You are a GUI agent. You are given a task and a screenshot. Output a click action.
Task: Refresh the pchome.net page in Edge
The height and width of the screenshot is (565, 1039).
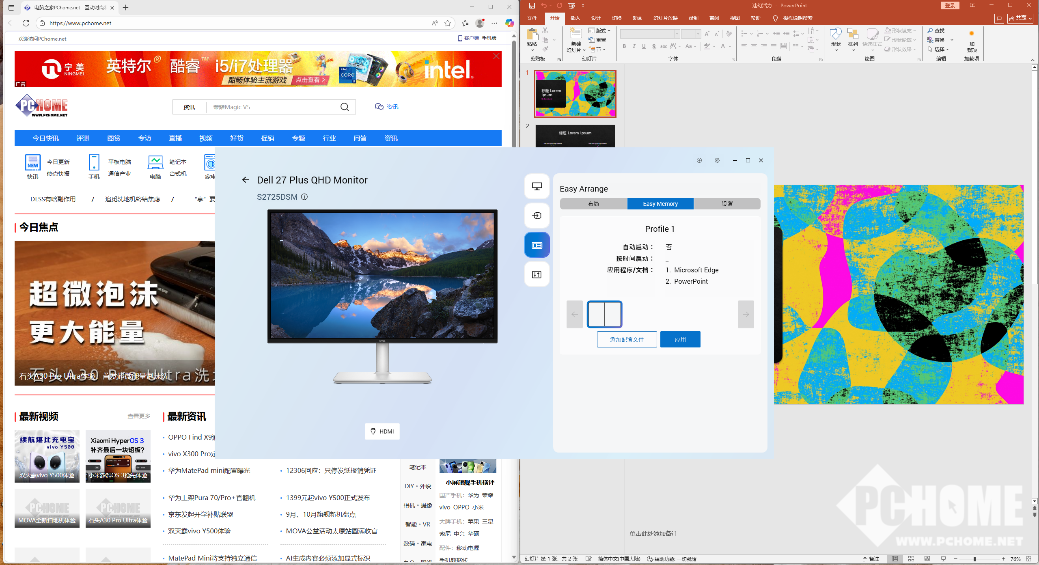click(26, 23)
